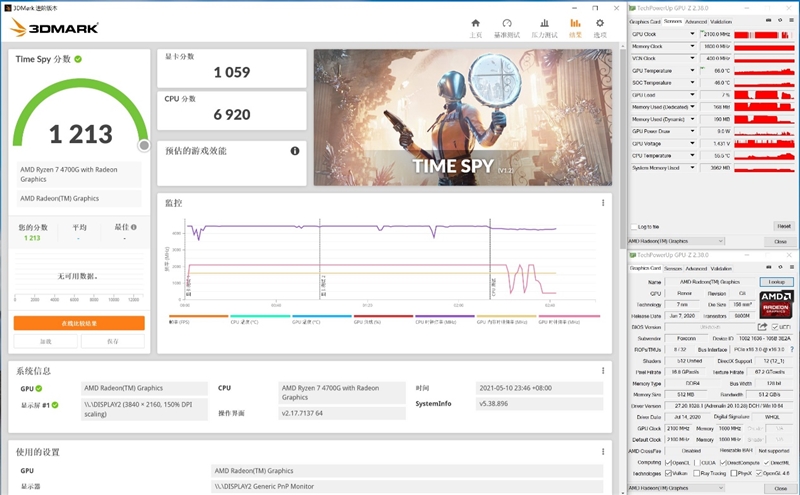This screenshot has width=800, height=495.
Task: Open Validation tab in lower GPU-Z window
Action: coord(720,268)
